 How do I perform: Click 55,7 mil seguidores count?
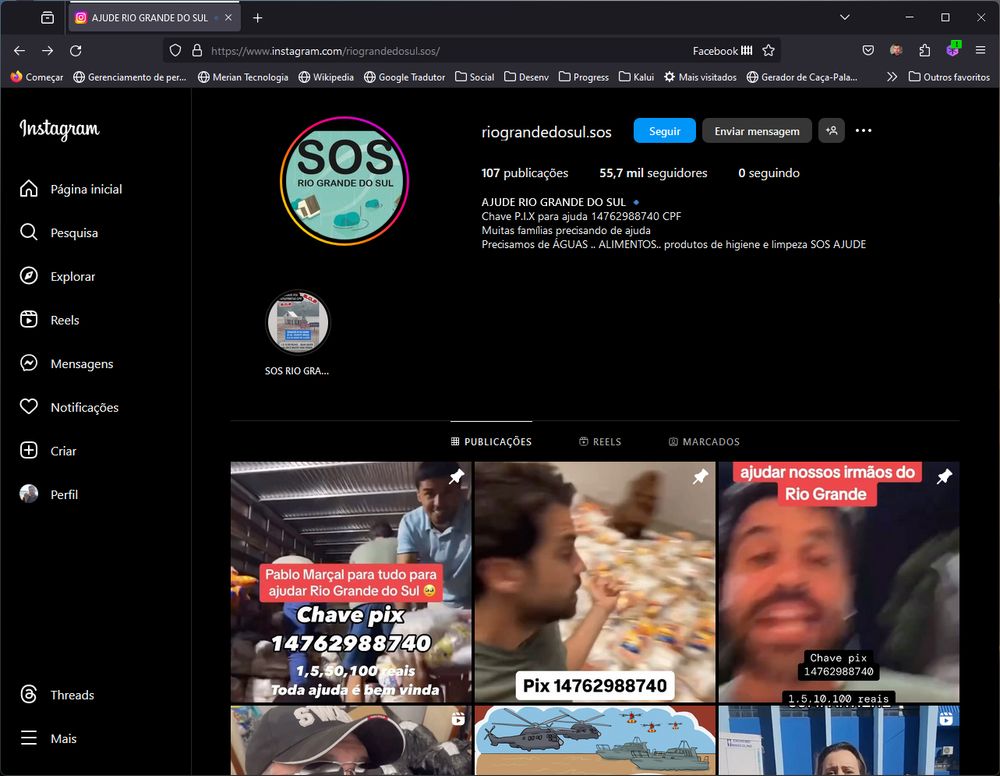coord(653,173)
